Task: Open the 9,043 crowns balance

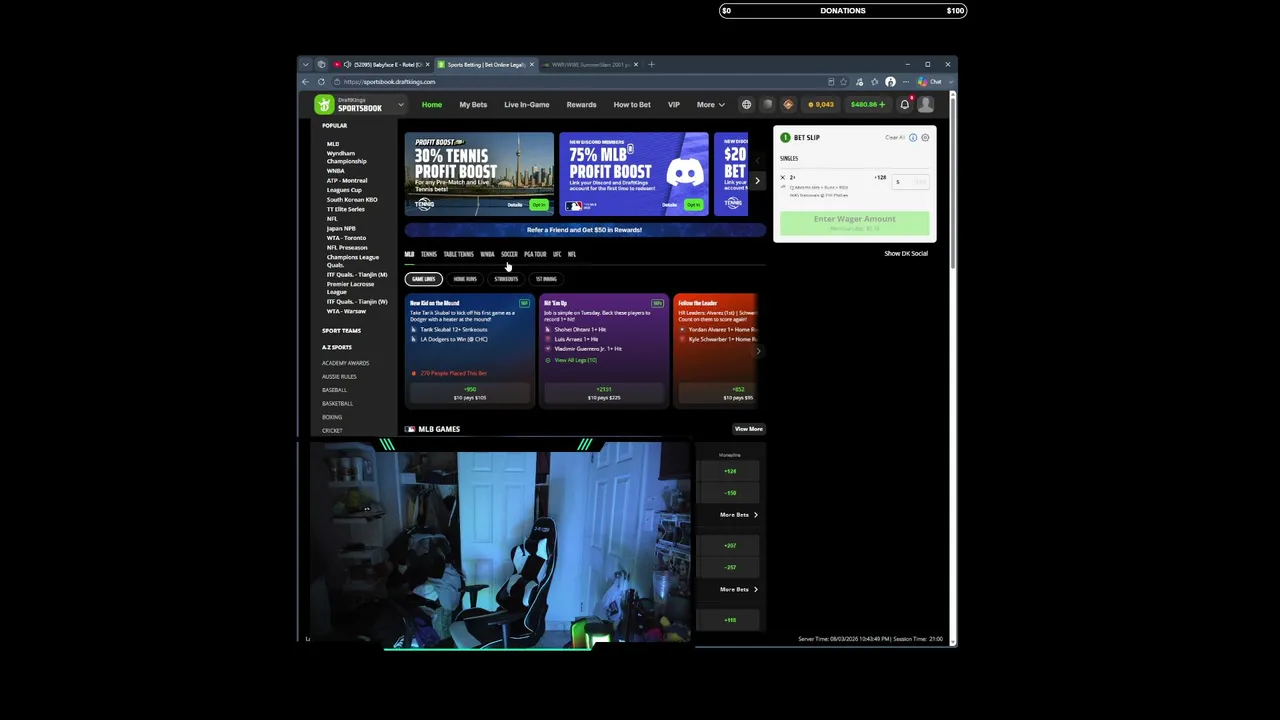Action: tap(821, 104)
